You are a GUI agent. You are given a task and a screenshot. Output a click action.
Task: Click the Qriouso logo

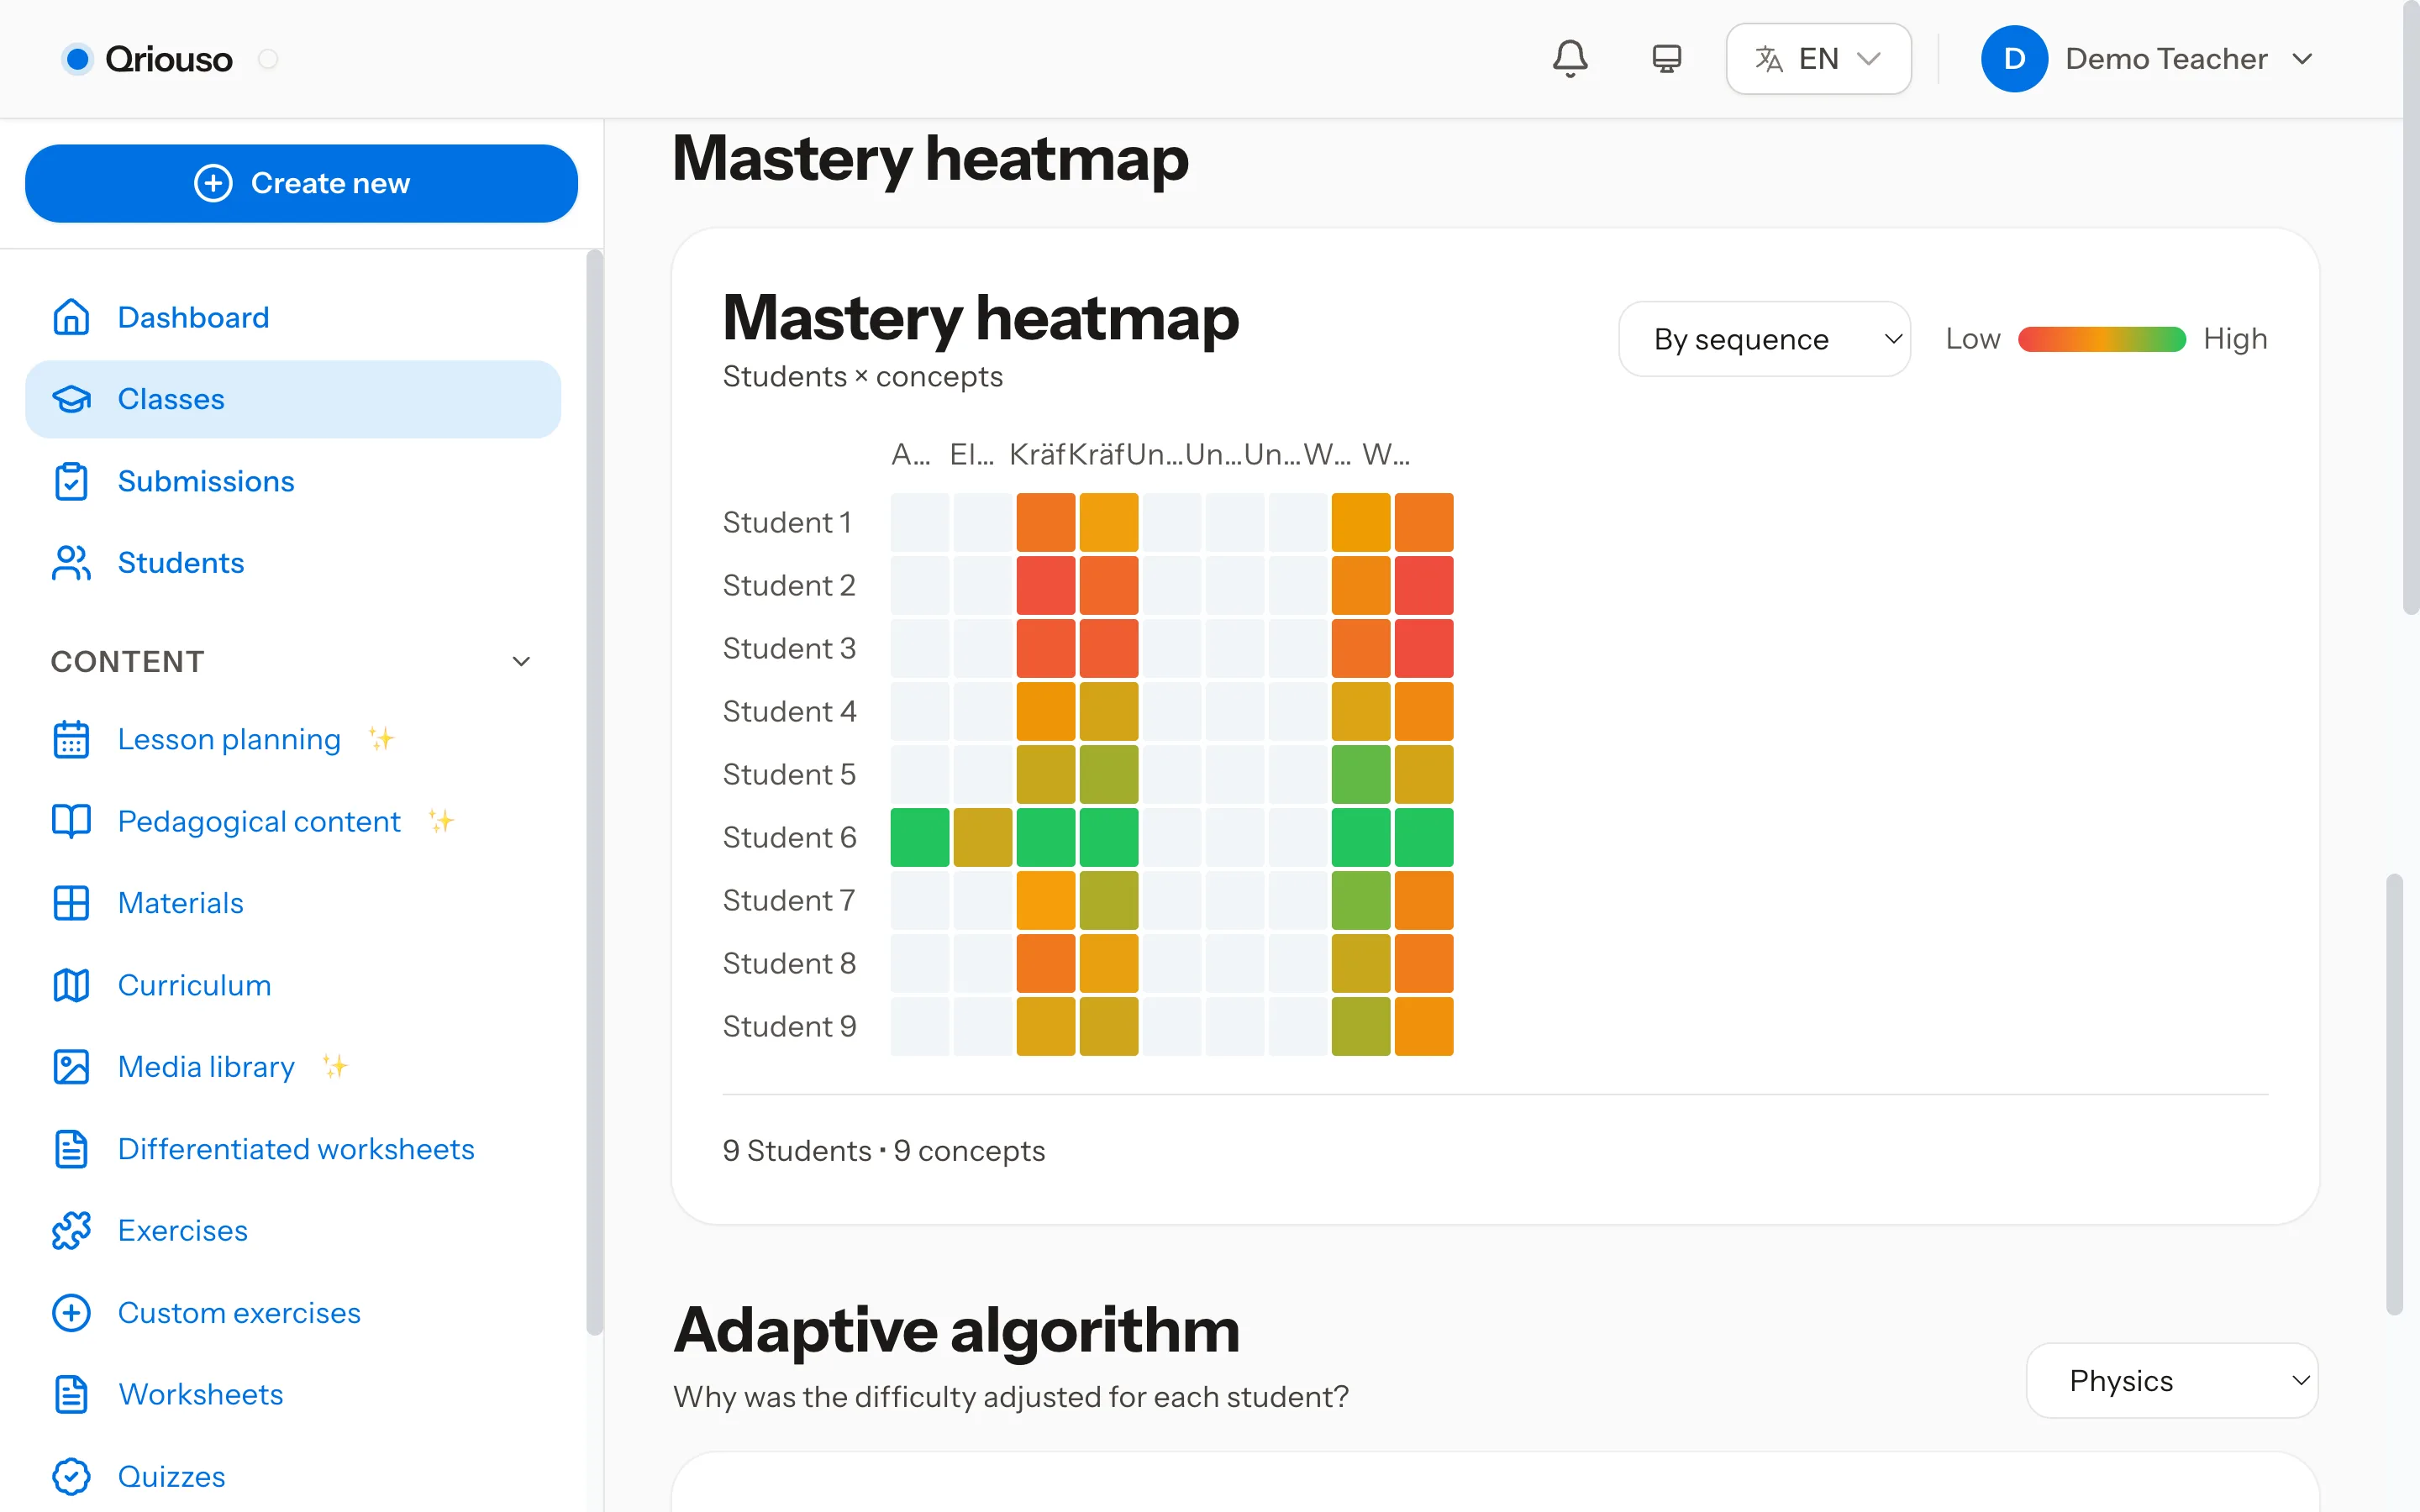147,59
